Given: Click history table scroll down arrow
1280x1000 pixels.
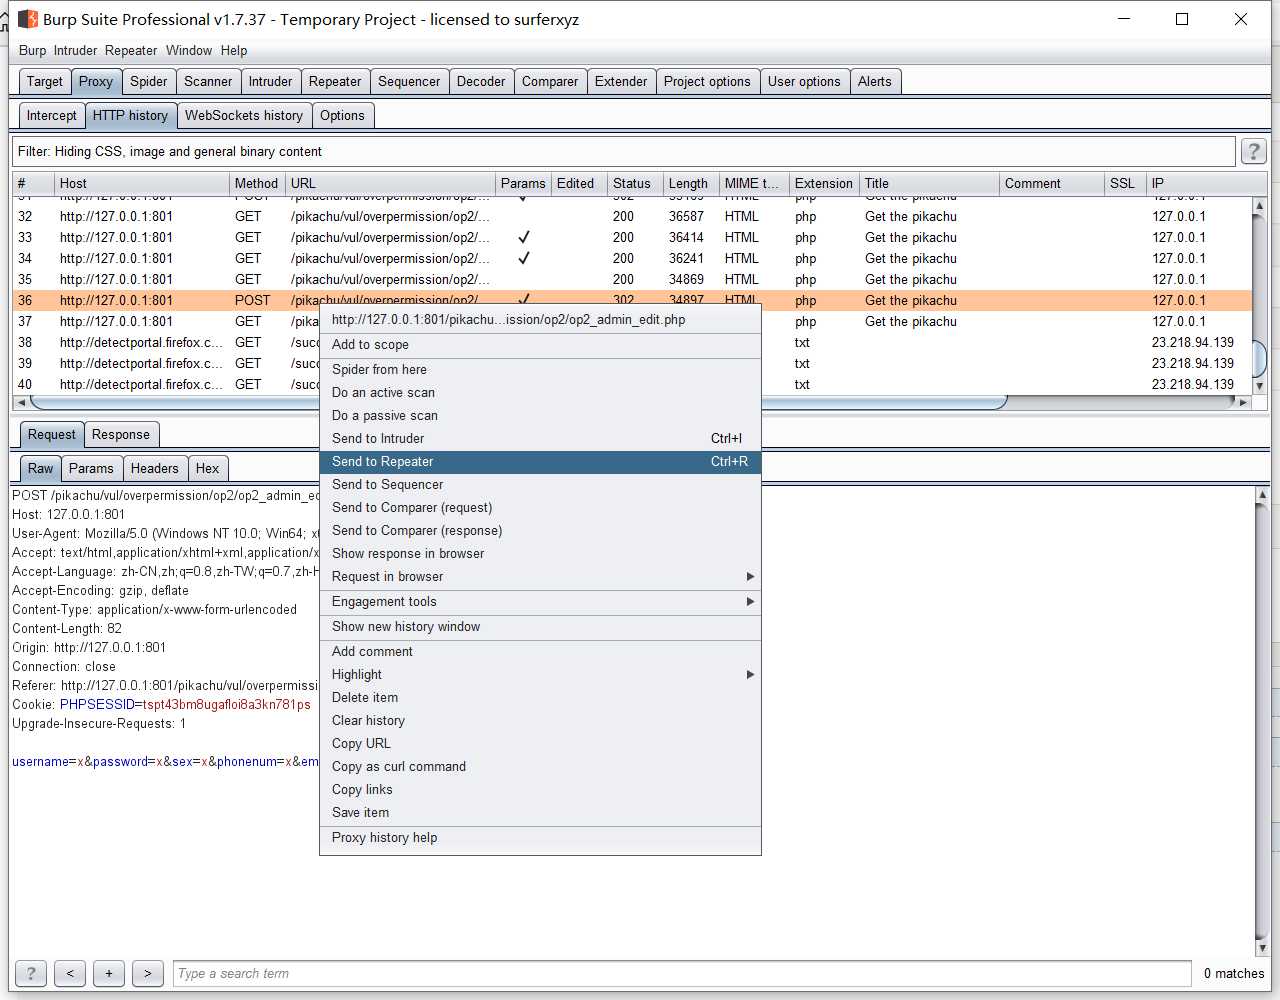Looking at the screenshot, I should point(1260,386).
